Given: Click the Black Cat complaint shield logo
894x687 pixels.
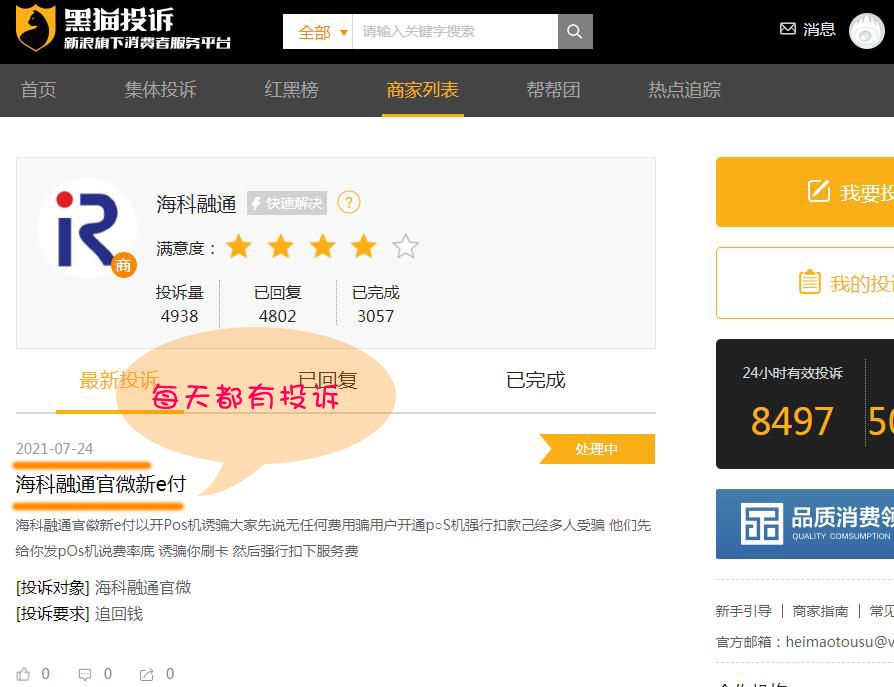Looking at the screenshot, I should pos(35,27).
